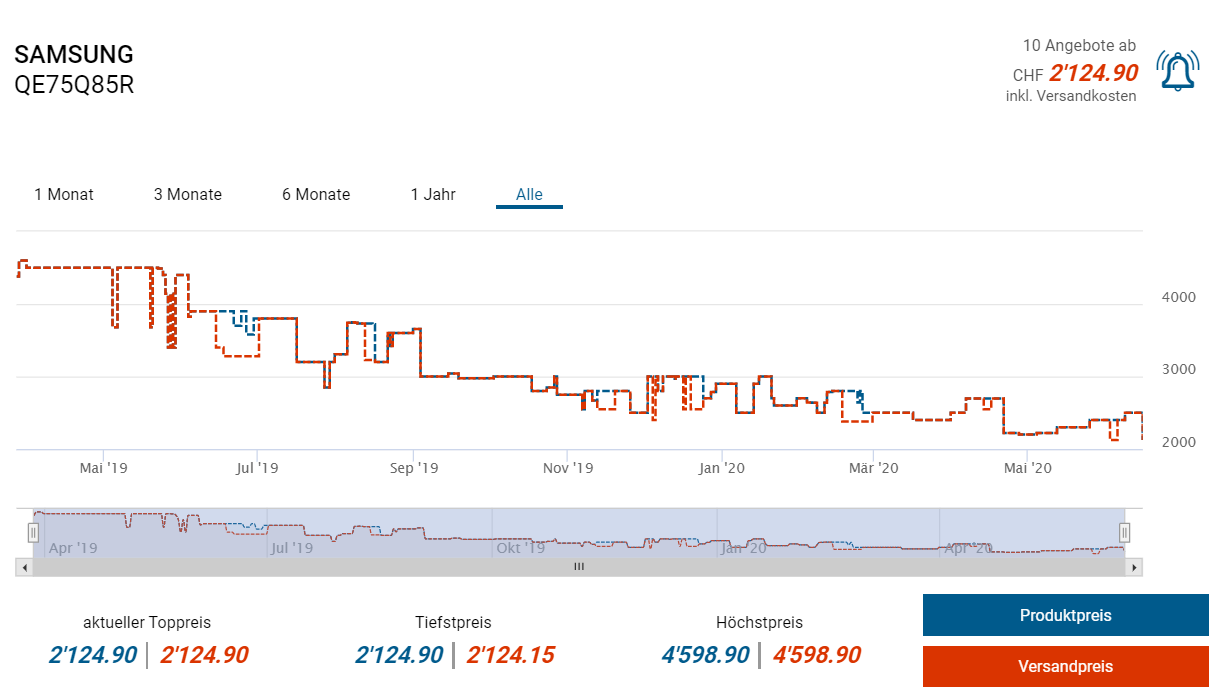Click the Jul '19 area in navigator
This screenshot has height=696, width=1217.
click(x=292, y=547)
